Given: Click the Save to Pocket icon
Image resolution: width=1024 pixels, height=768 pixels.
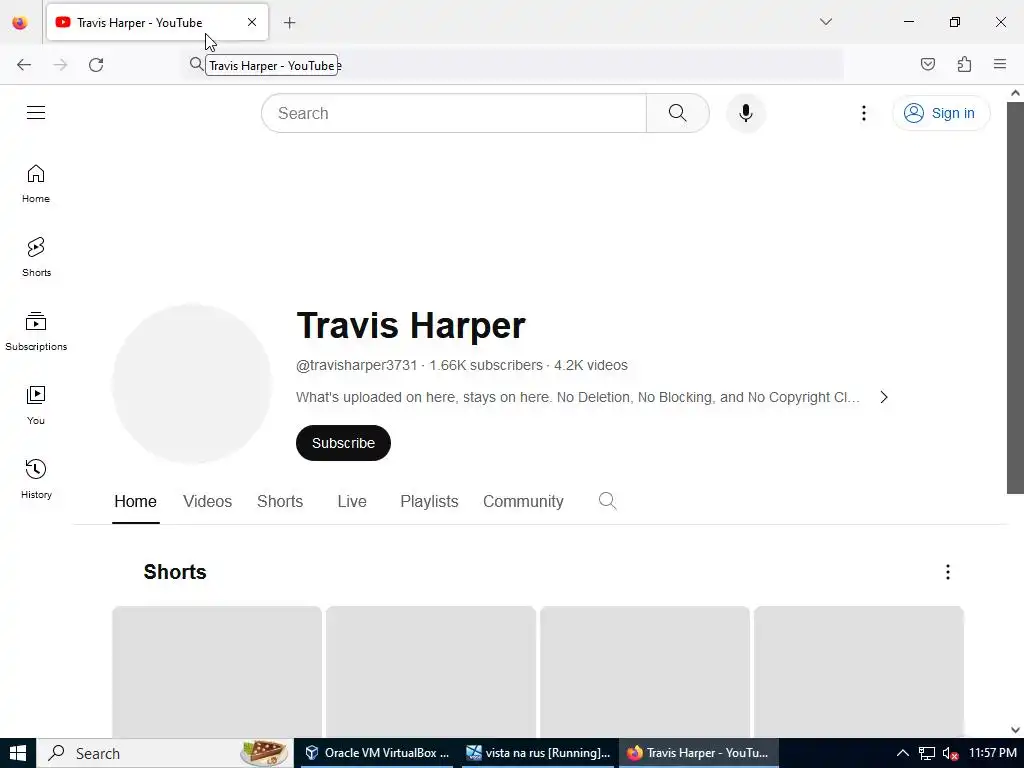Looking at the screenshot, I should (927, 64).
